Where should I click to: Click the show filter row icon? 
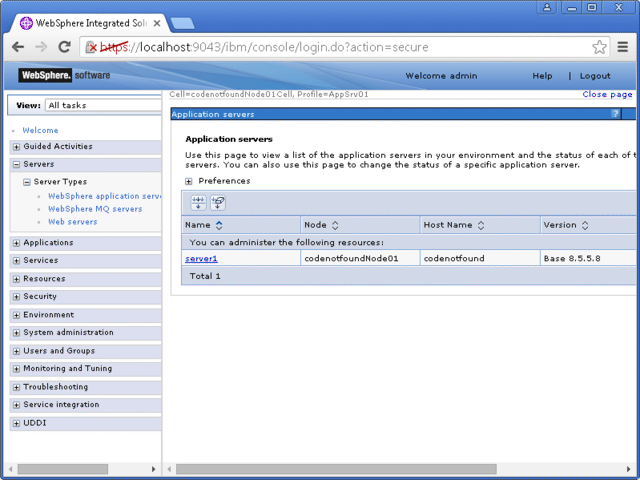198,203
